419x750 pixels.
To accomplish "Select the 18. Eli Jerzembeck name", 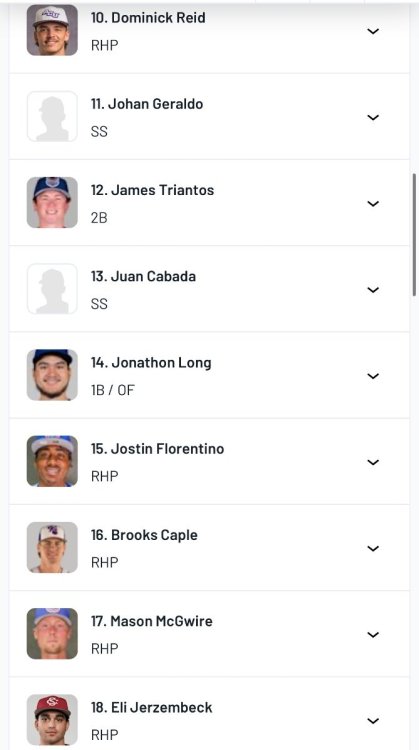I will coord(152,707).
